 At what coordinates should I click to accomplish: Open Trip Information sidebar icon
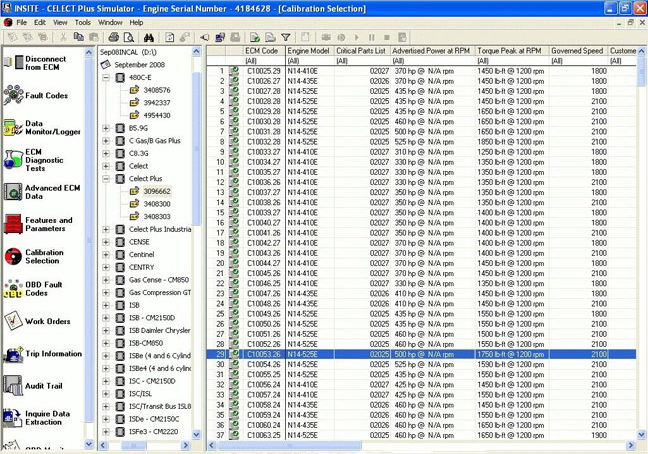(x=13, y=354)
